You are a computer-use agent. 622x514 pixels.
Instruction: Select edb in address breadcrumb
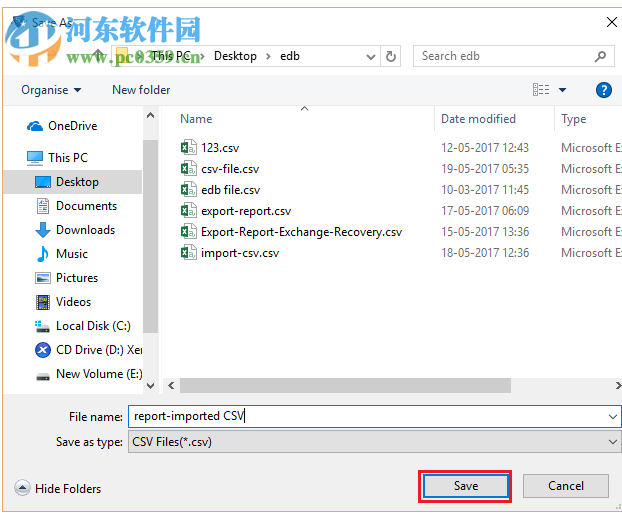pyautogui.click(x=290, y=56)
